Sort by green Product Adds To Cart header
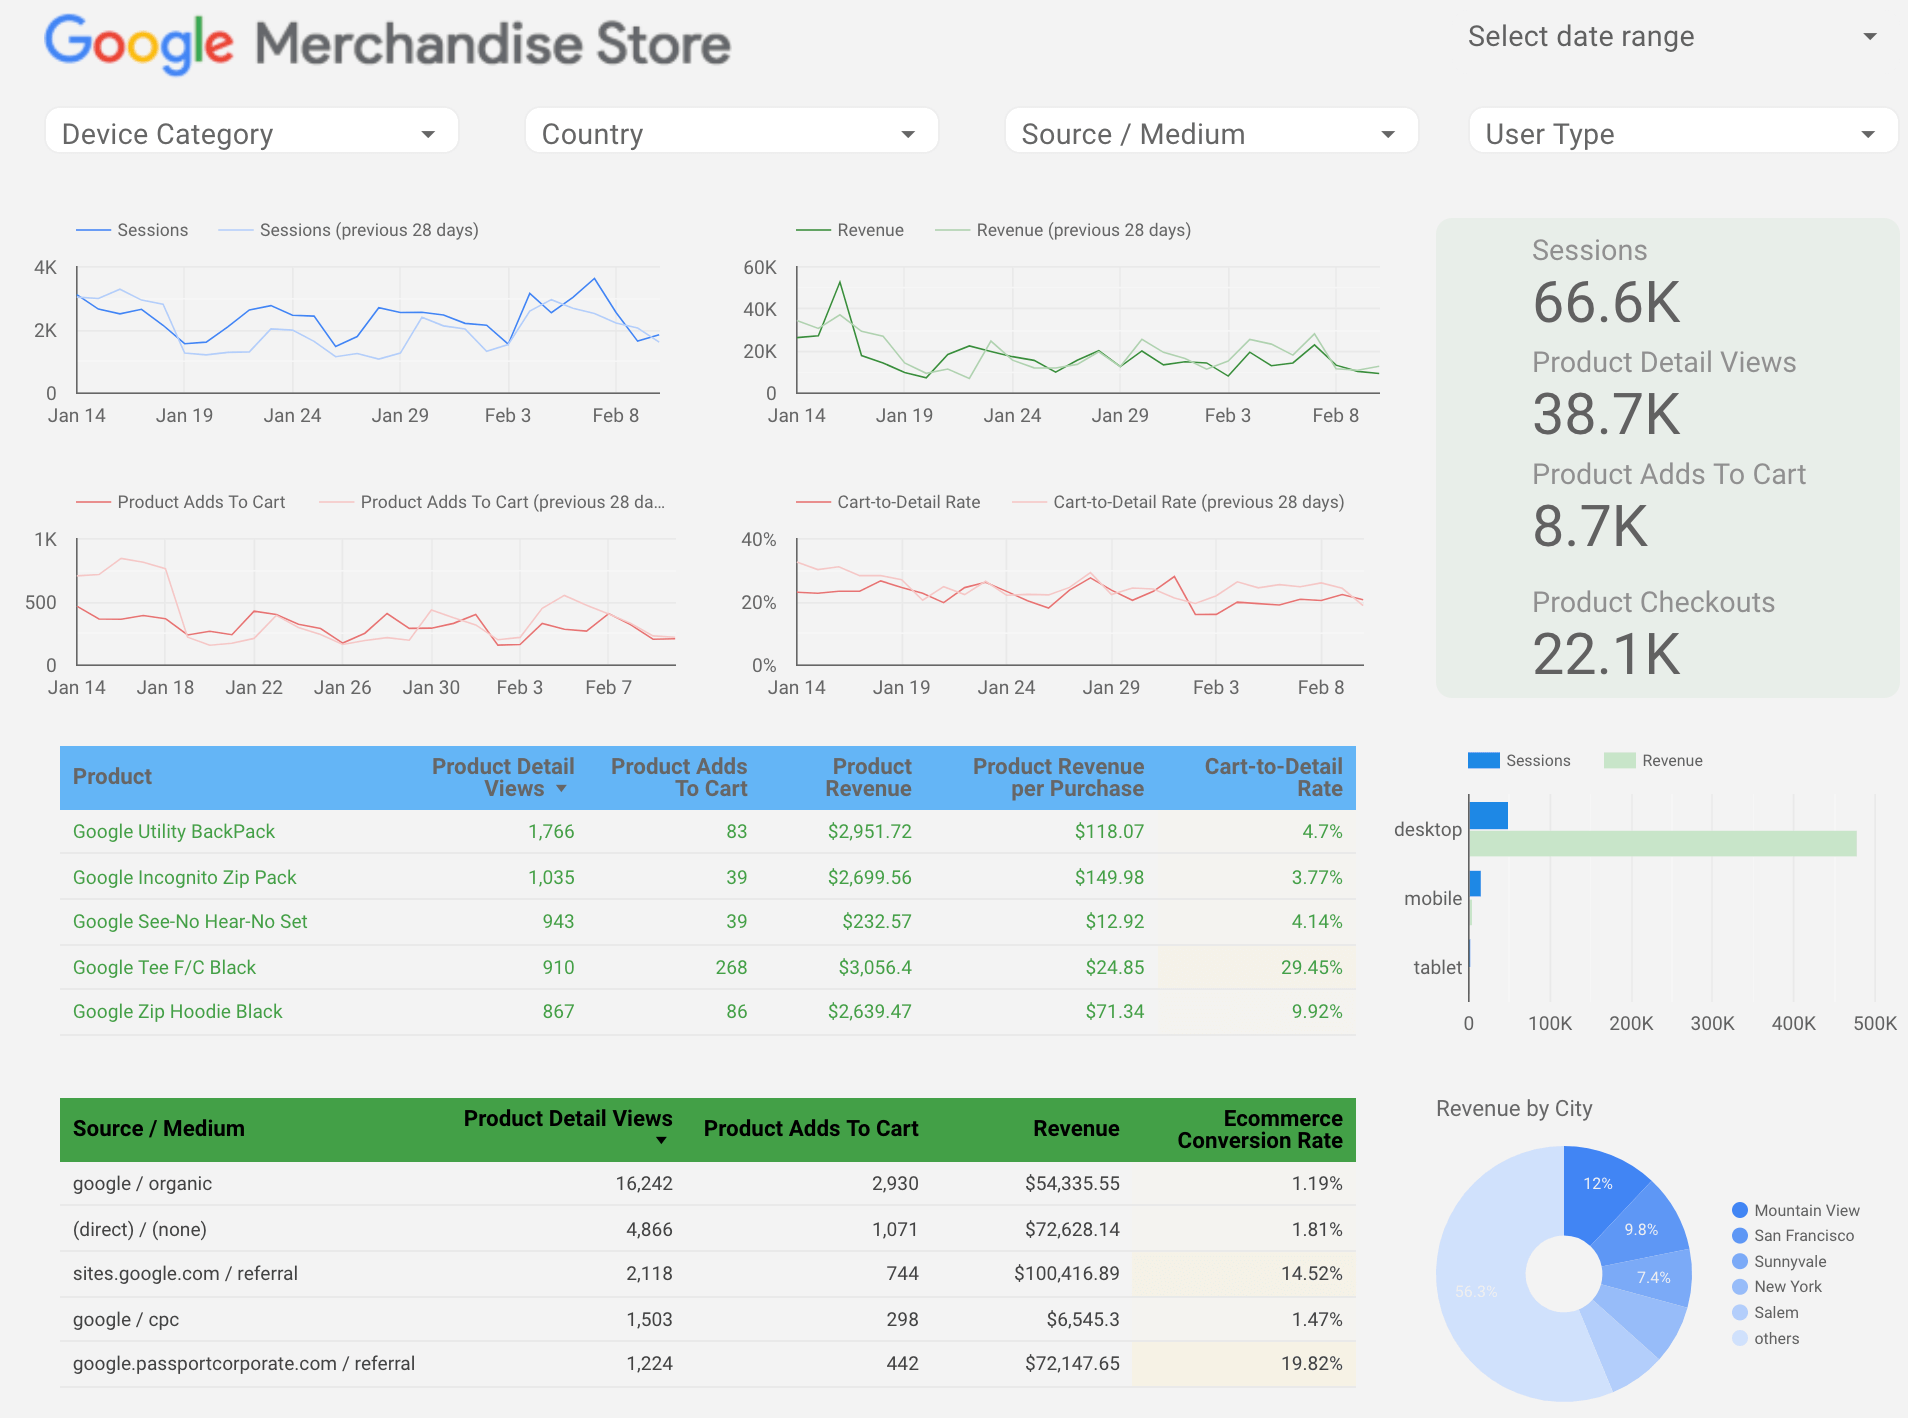 [811, 1129]
